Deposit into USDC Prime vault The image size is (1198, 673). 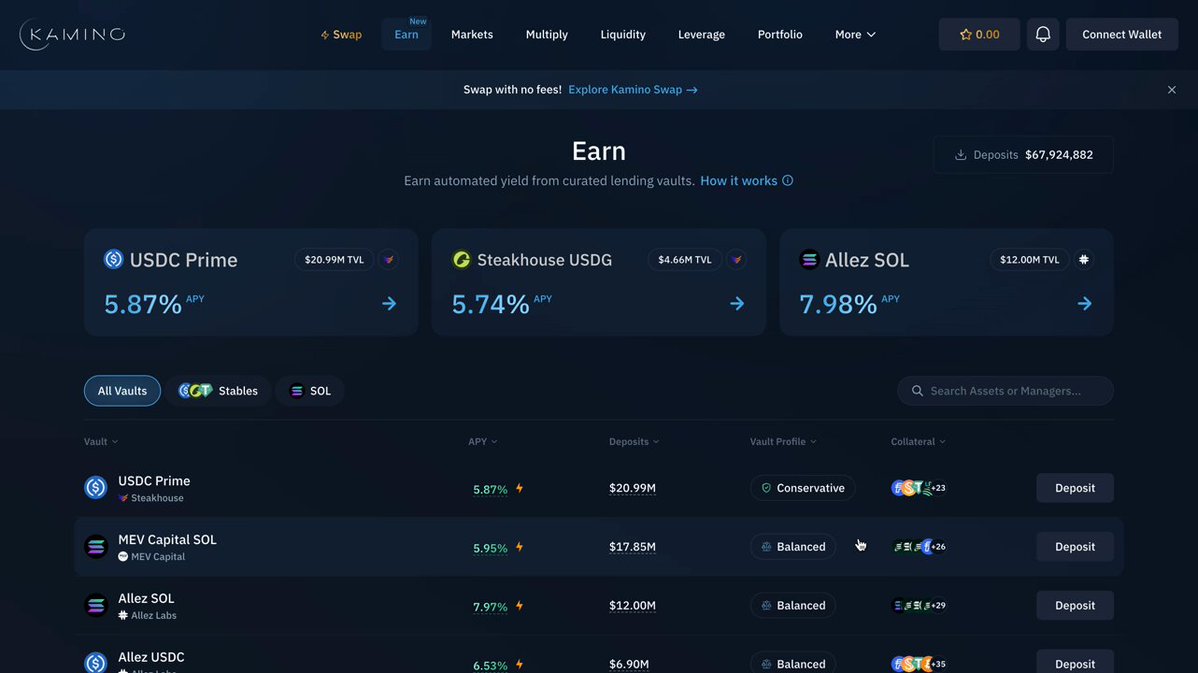coord(1075,487)
